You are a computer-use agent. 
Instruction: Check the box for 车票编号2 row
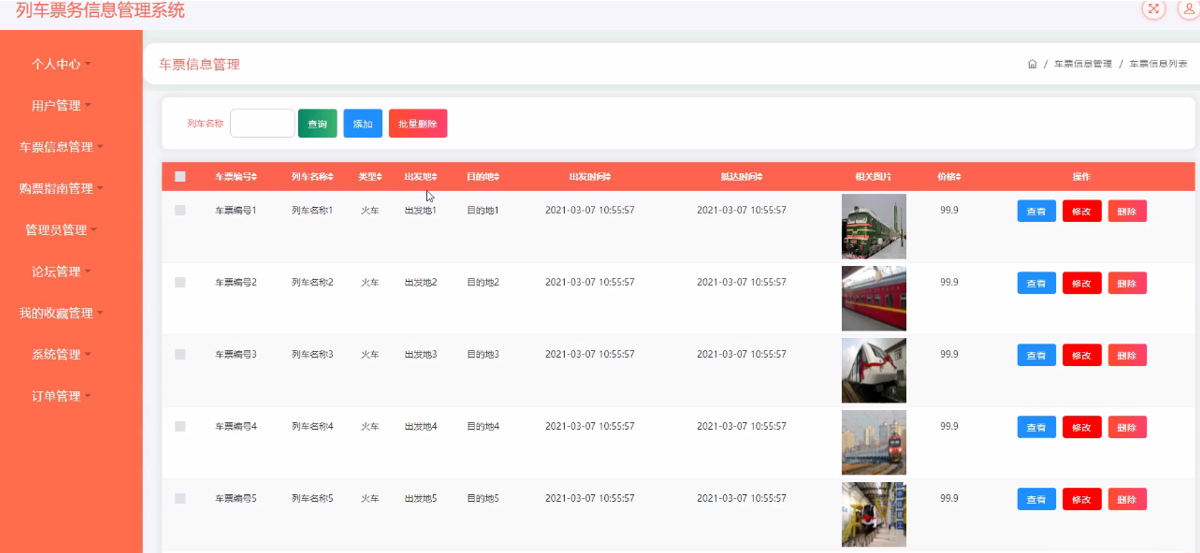pyautogui.click(x=180, y=283)
